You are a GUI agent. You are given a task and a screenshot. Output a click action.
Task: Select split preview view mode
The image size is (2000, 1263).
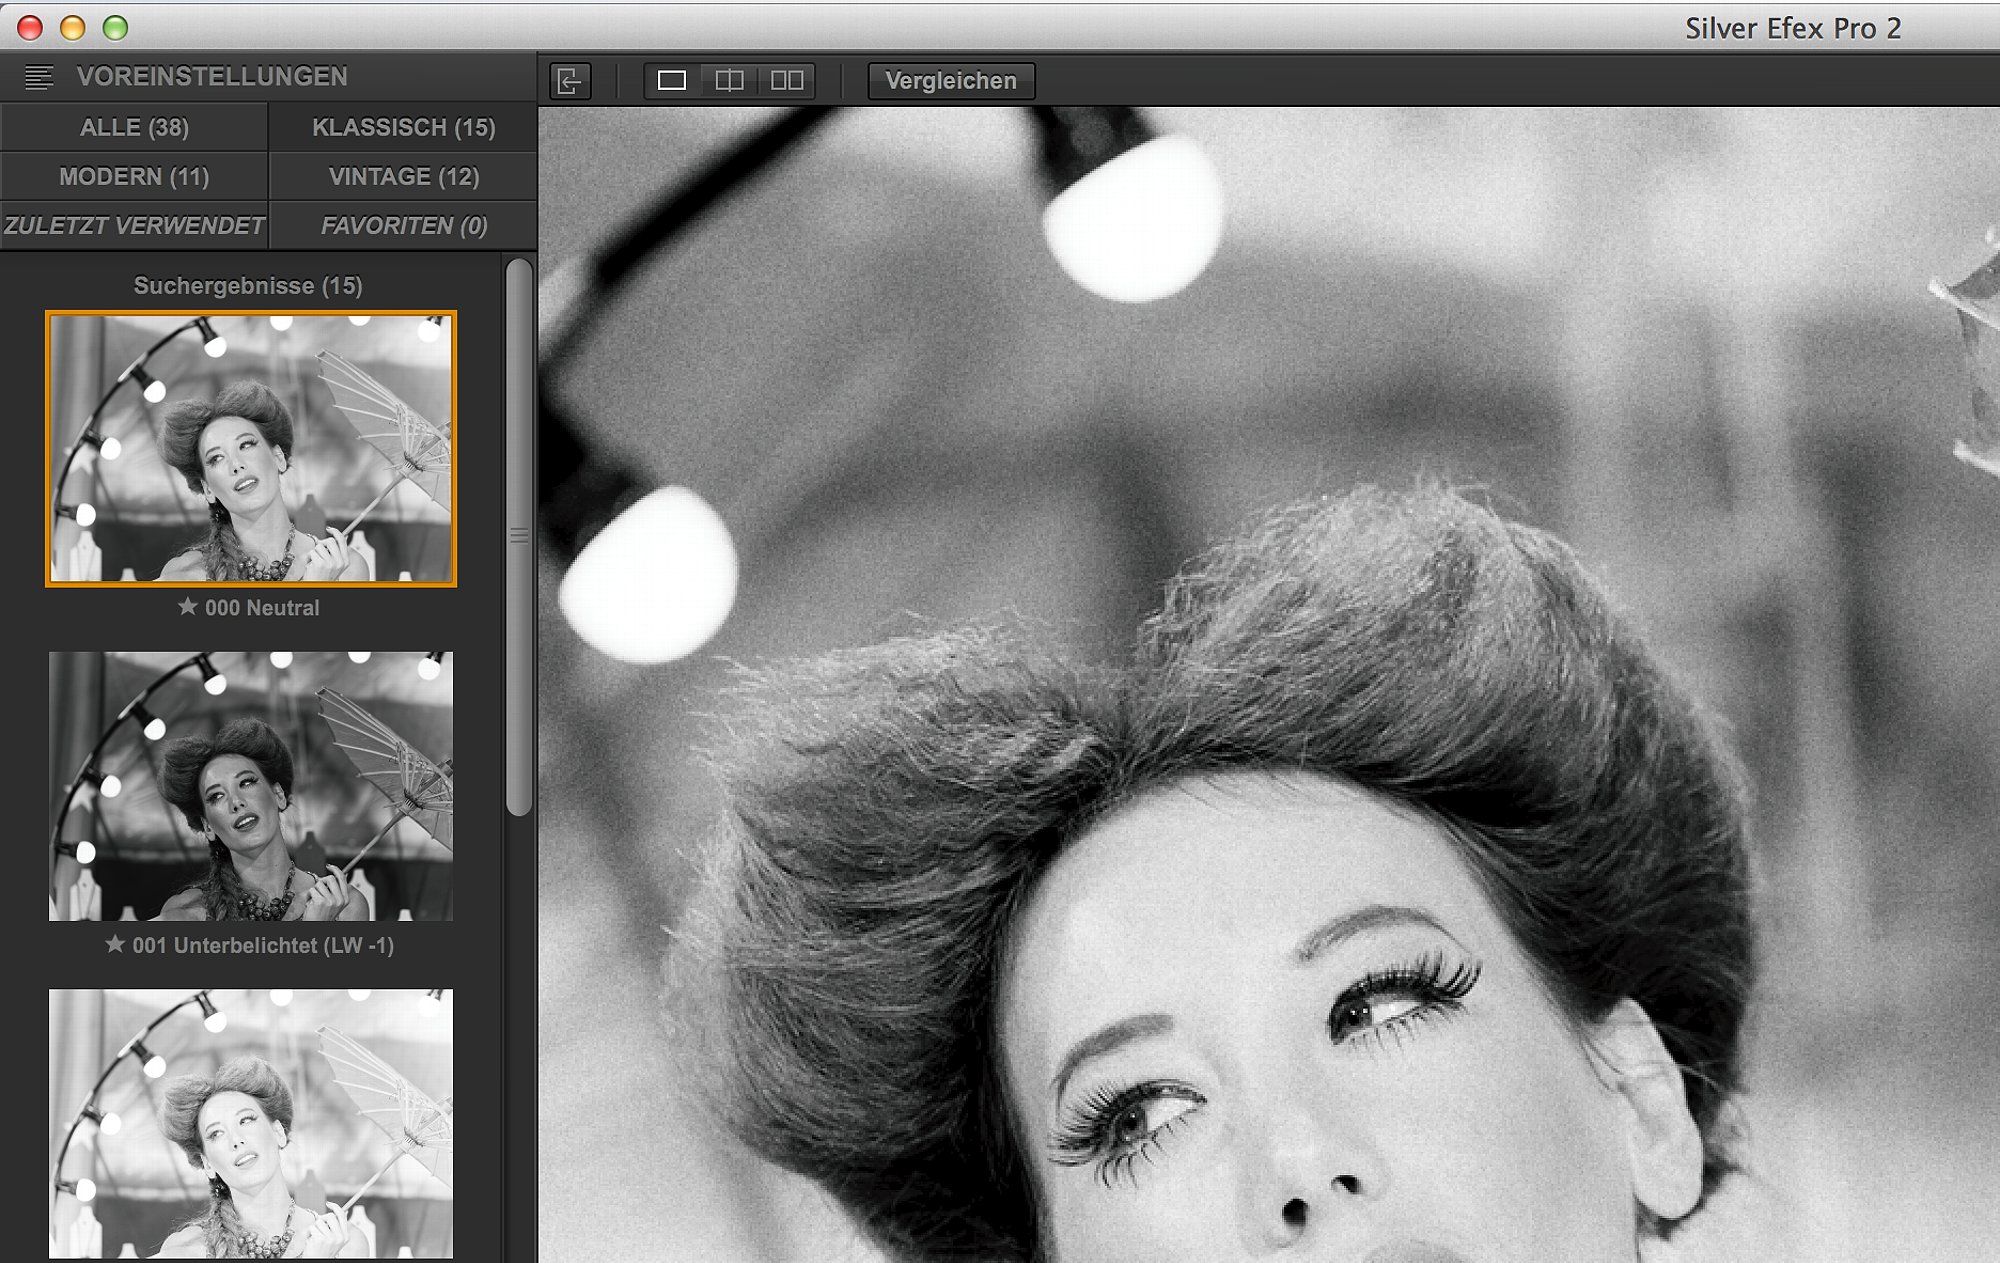729,80
